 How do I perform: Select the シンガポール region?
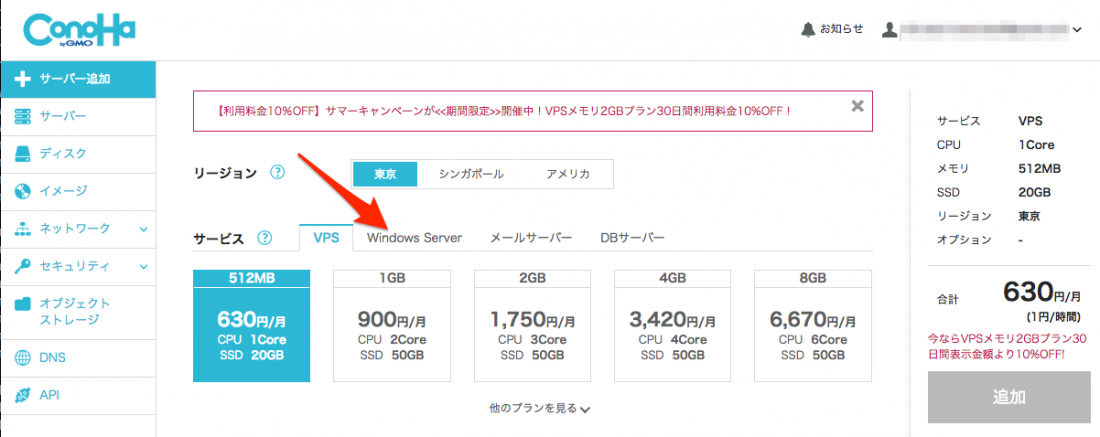(x=471, y=174)
